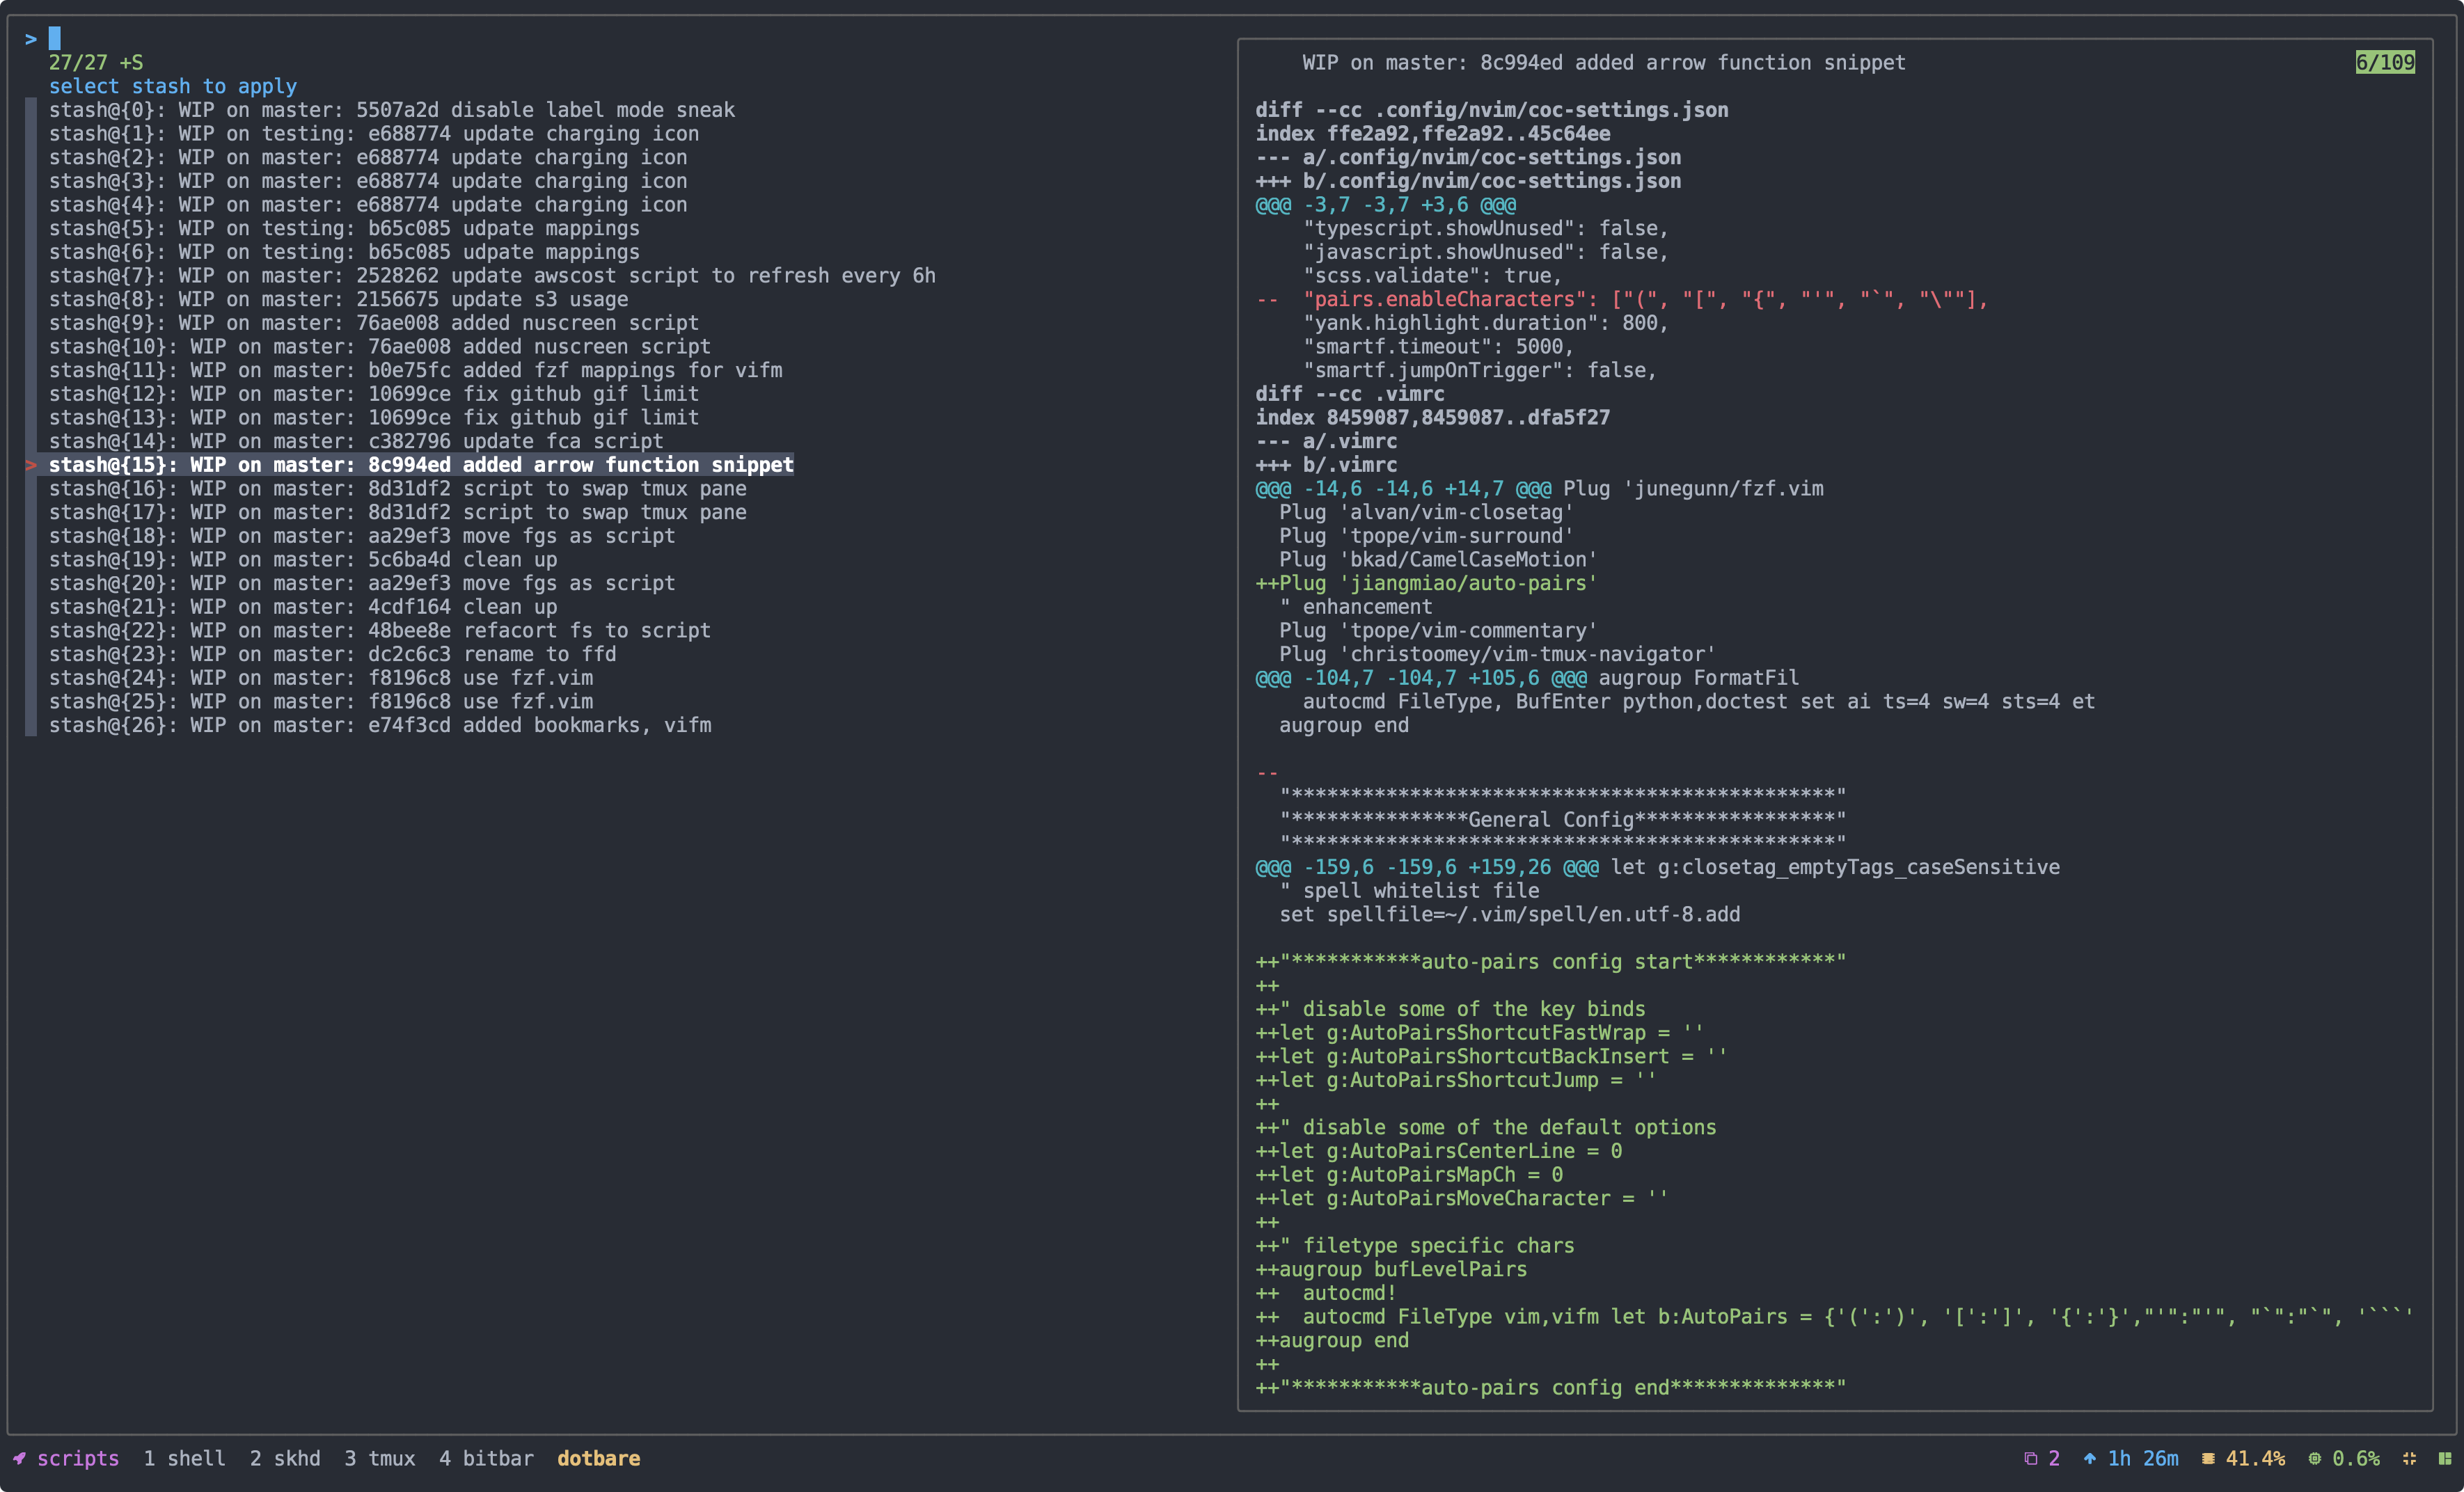This screenshot has width=2464, height=1492.
Task: Switch to tmux window 4 bitbar
Action: [x=486, y=1458]
